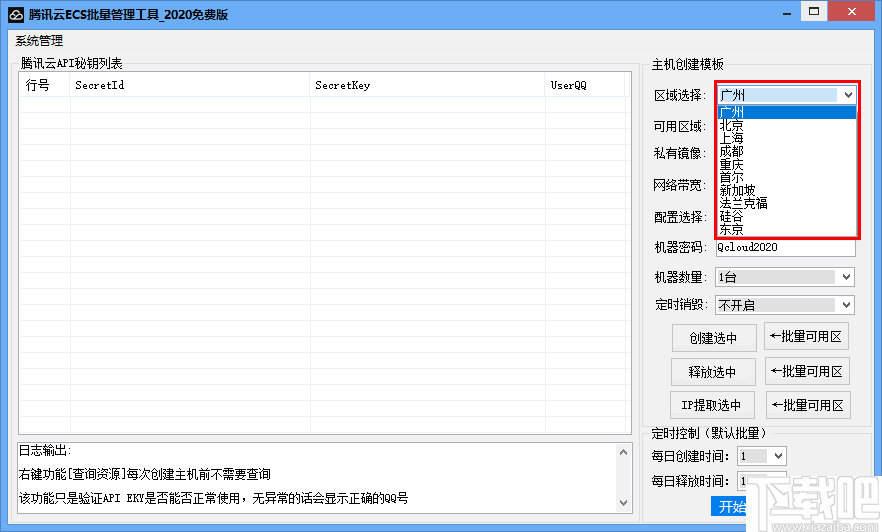Close the application window
882x532 pixels.
click(x=852, y=11)
